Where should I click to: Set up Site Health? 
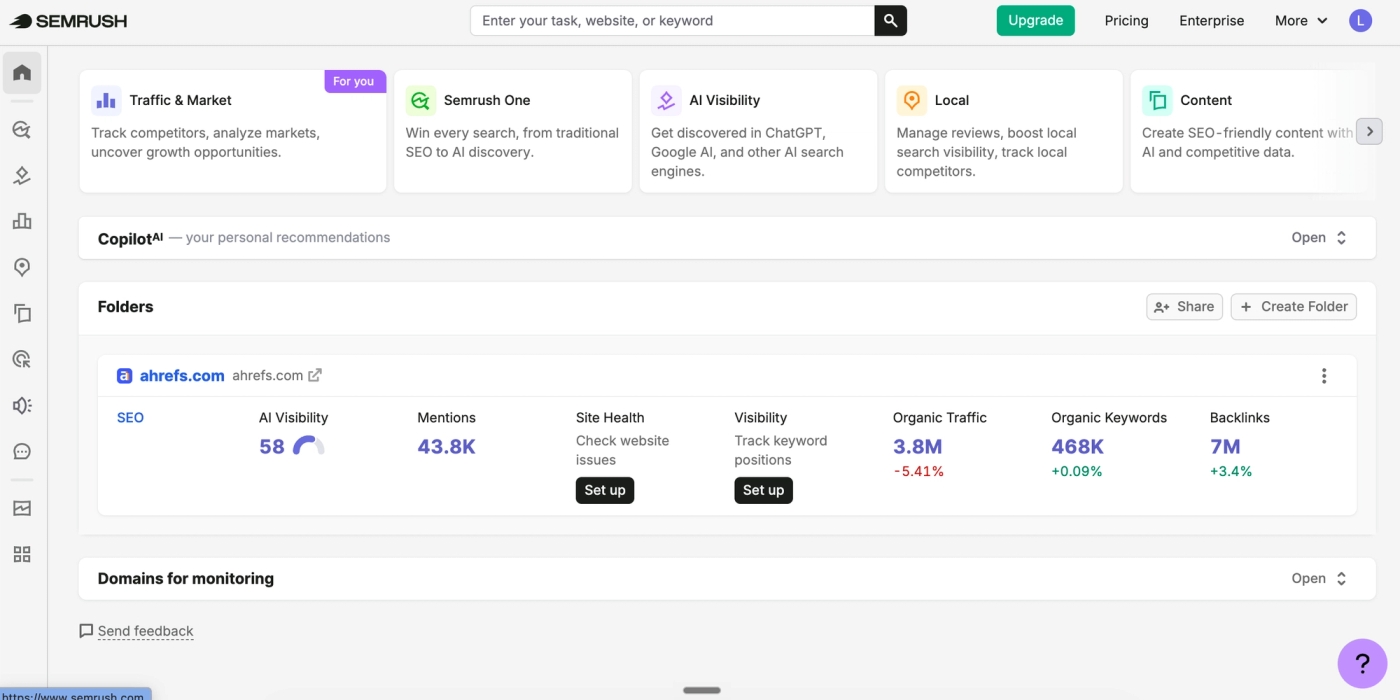(x=605, y=490)
